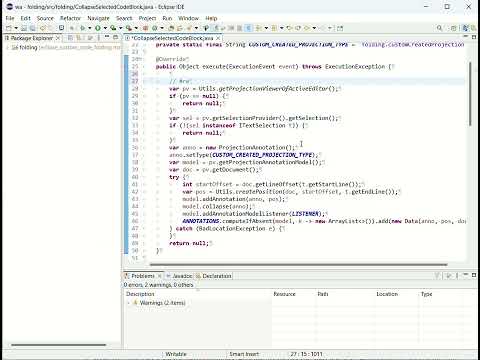Open the Project menu
Viewport: 480px width, 360px height.
[147, 18]
